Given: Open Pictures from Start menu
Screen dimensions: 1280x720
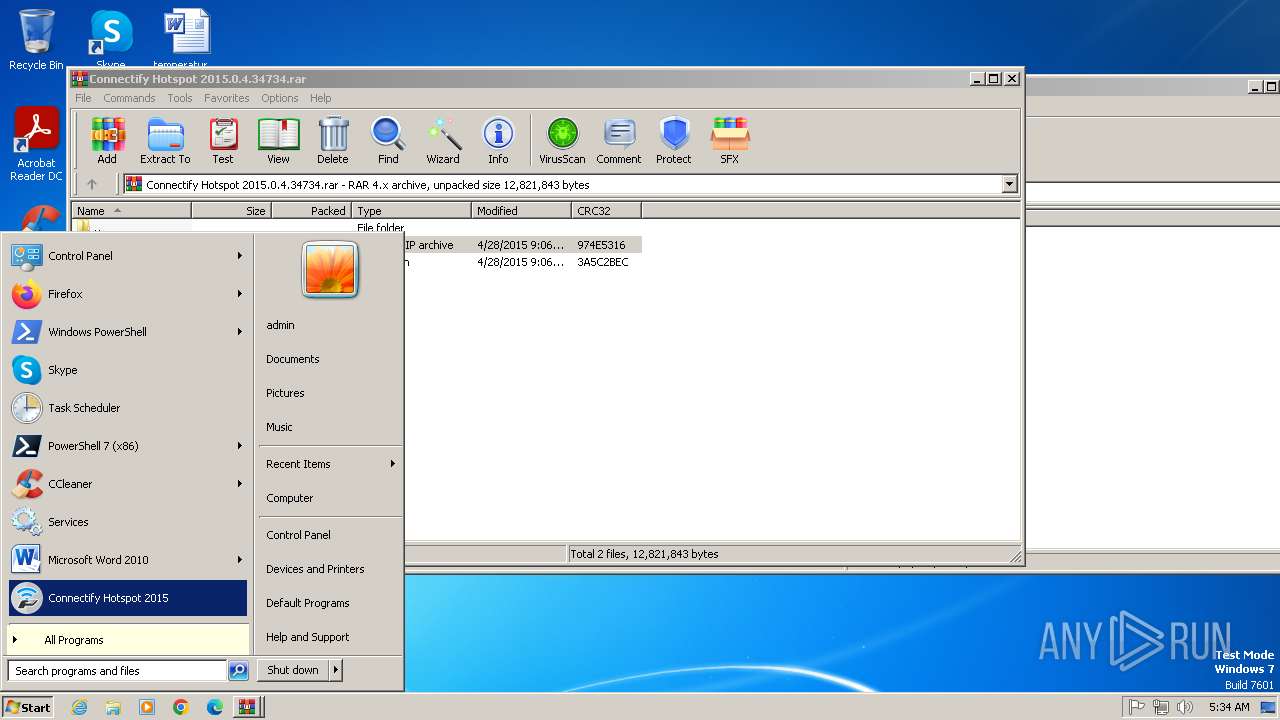Looking at the screenshot, I should (285, 393).
